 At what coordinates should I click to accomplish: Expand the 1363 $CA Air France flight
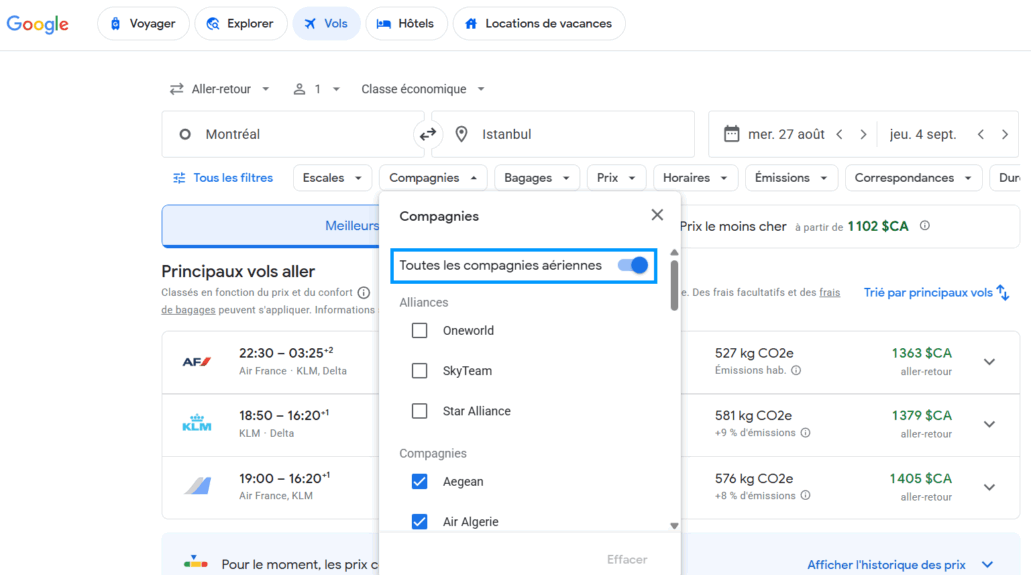pos(990,362)
